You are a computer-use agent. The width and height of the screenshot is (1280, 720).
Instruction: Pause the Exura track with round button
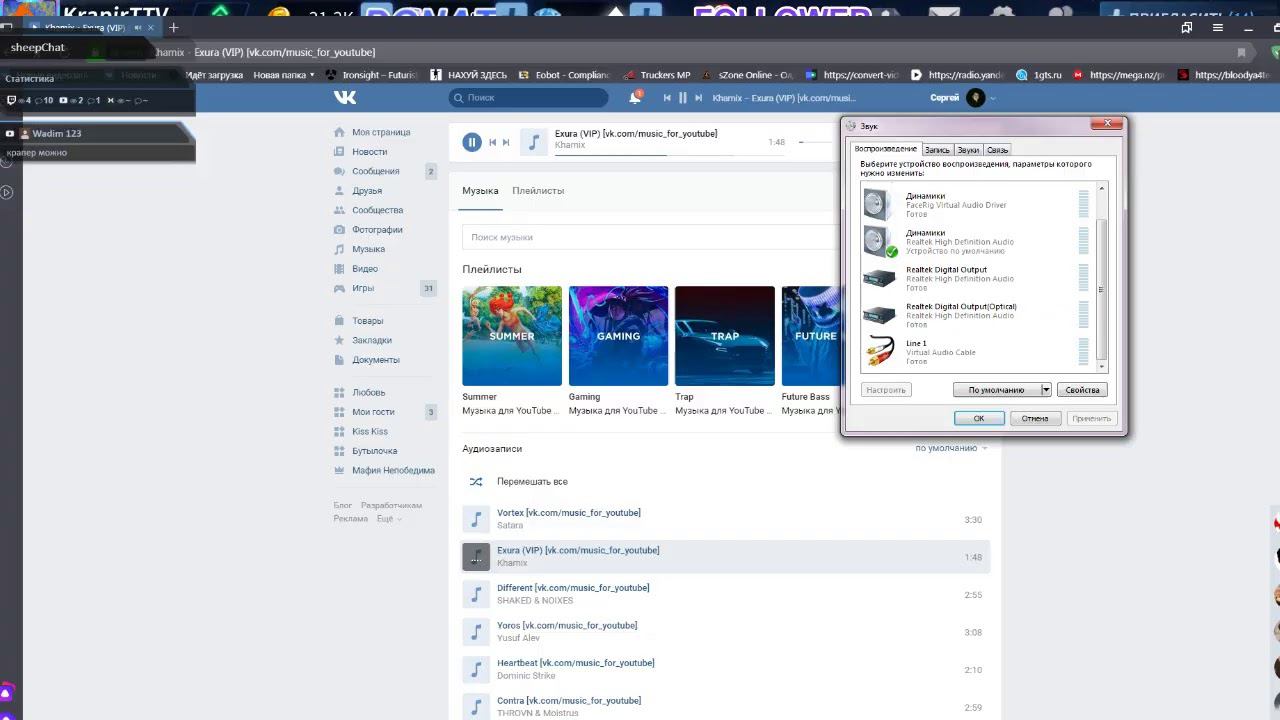coord(472,142)
